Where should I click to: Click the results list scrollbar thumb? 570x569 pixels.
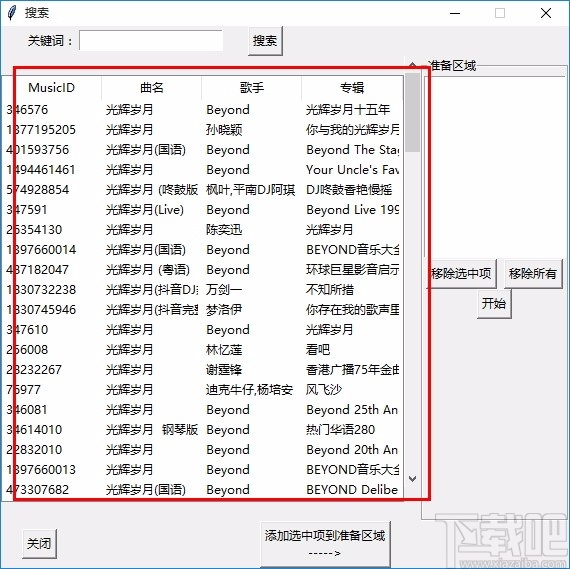(x=412, y=112)
